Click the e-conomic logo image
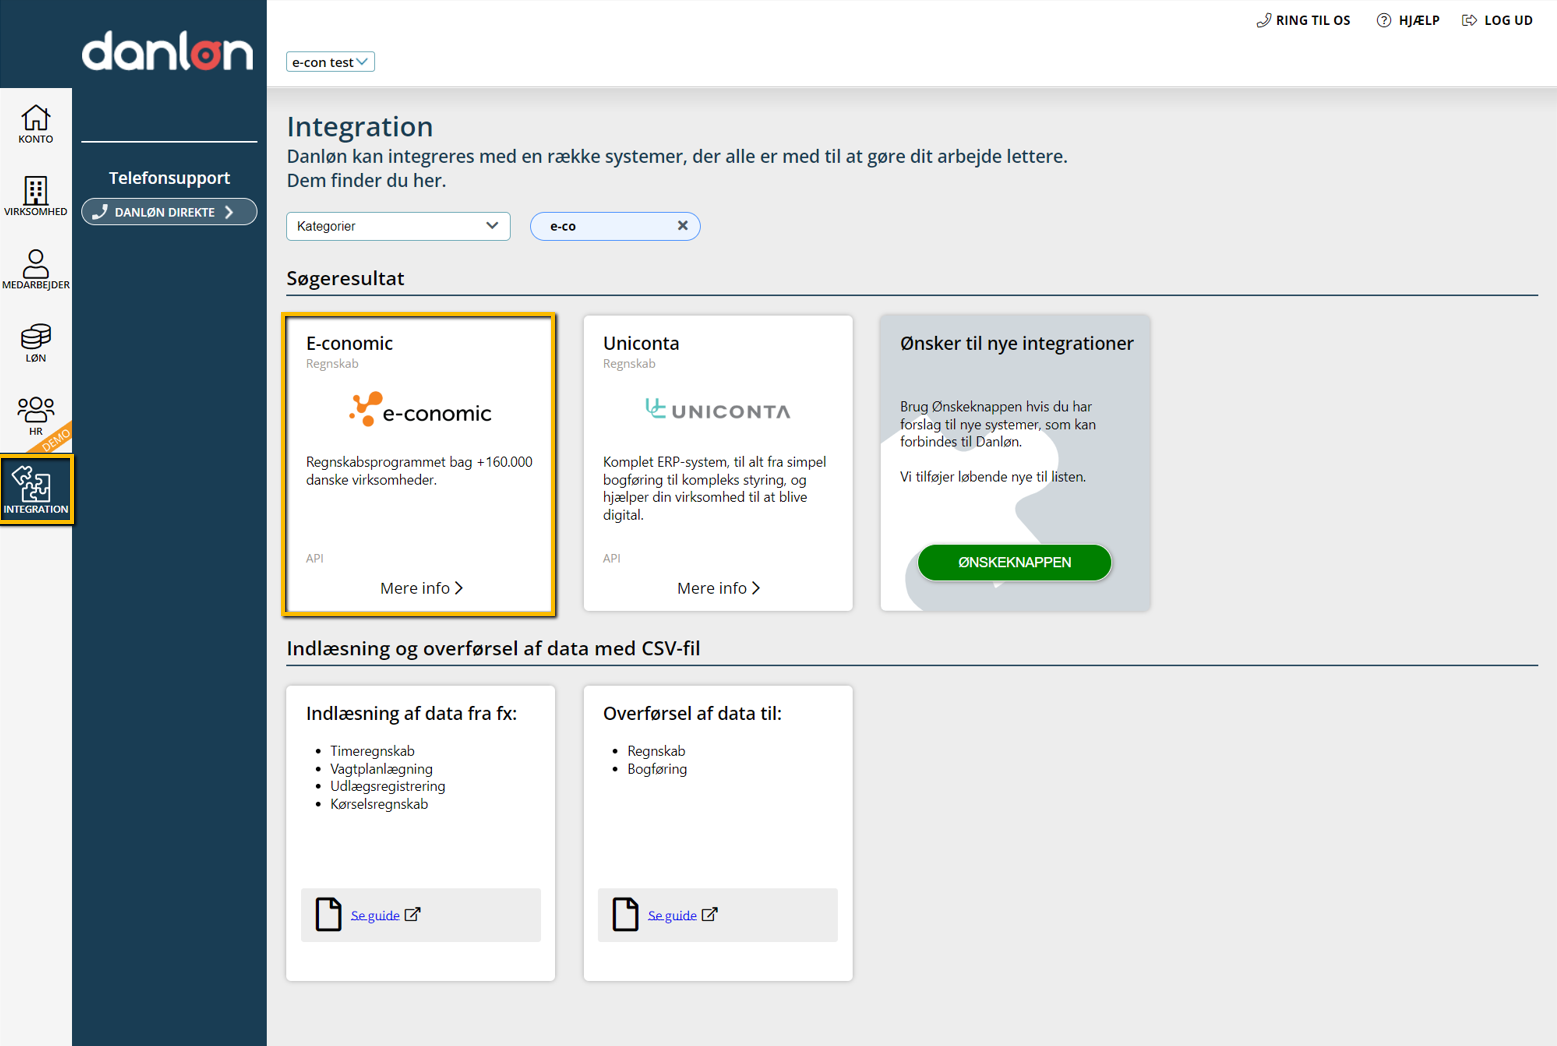Screen dimensions: 1557x1046 [x=420, y=410]
